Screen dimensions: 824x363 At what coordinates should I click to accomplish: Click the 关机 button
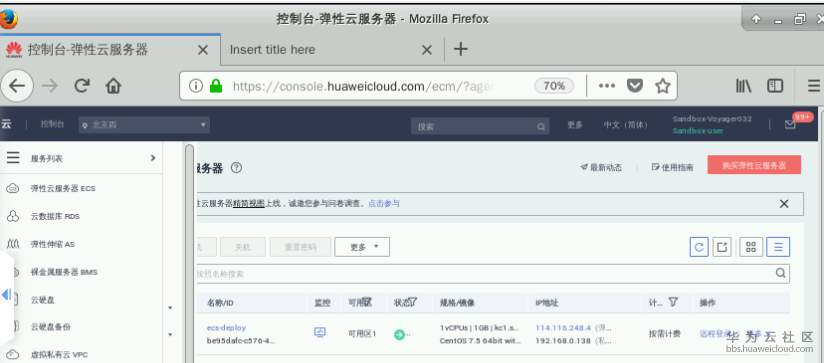coord(243,247)
